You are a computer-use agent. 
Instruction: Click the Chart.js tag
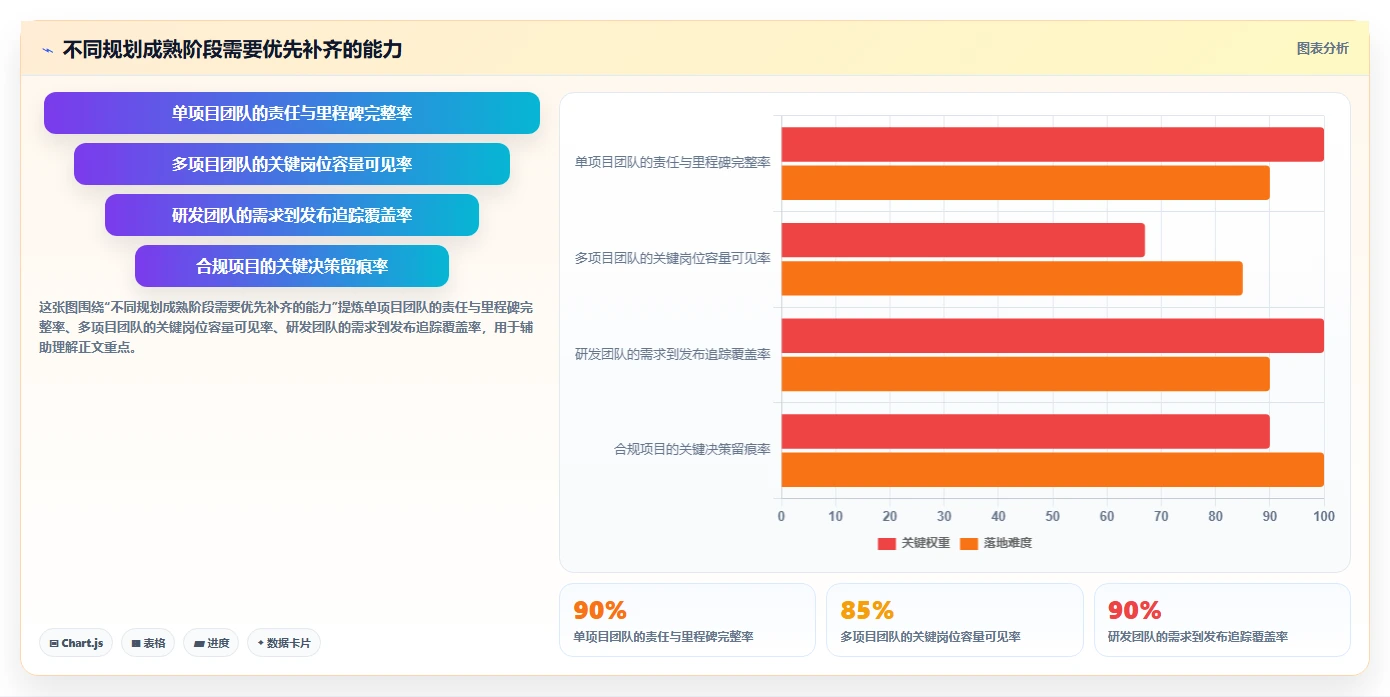[76, 643]
